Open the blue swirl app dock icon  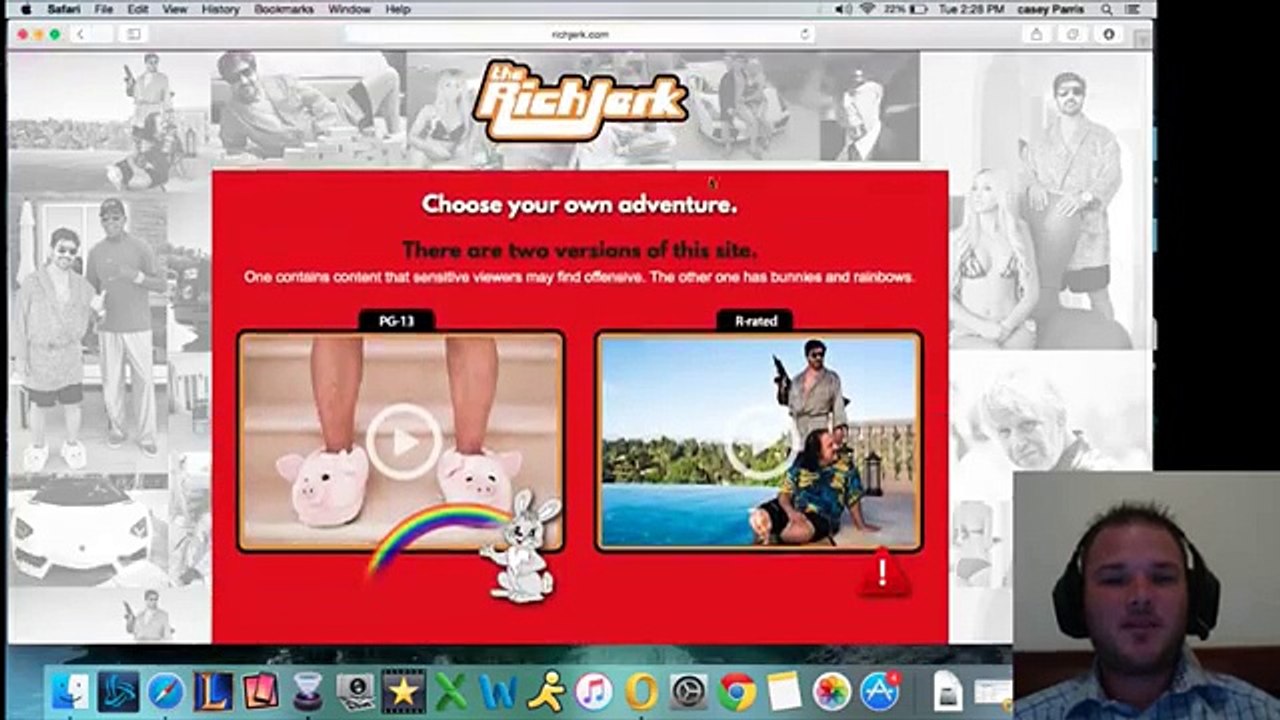point(118,691)
